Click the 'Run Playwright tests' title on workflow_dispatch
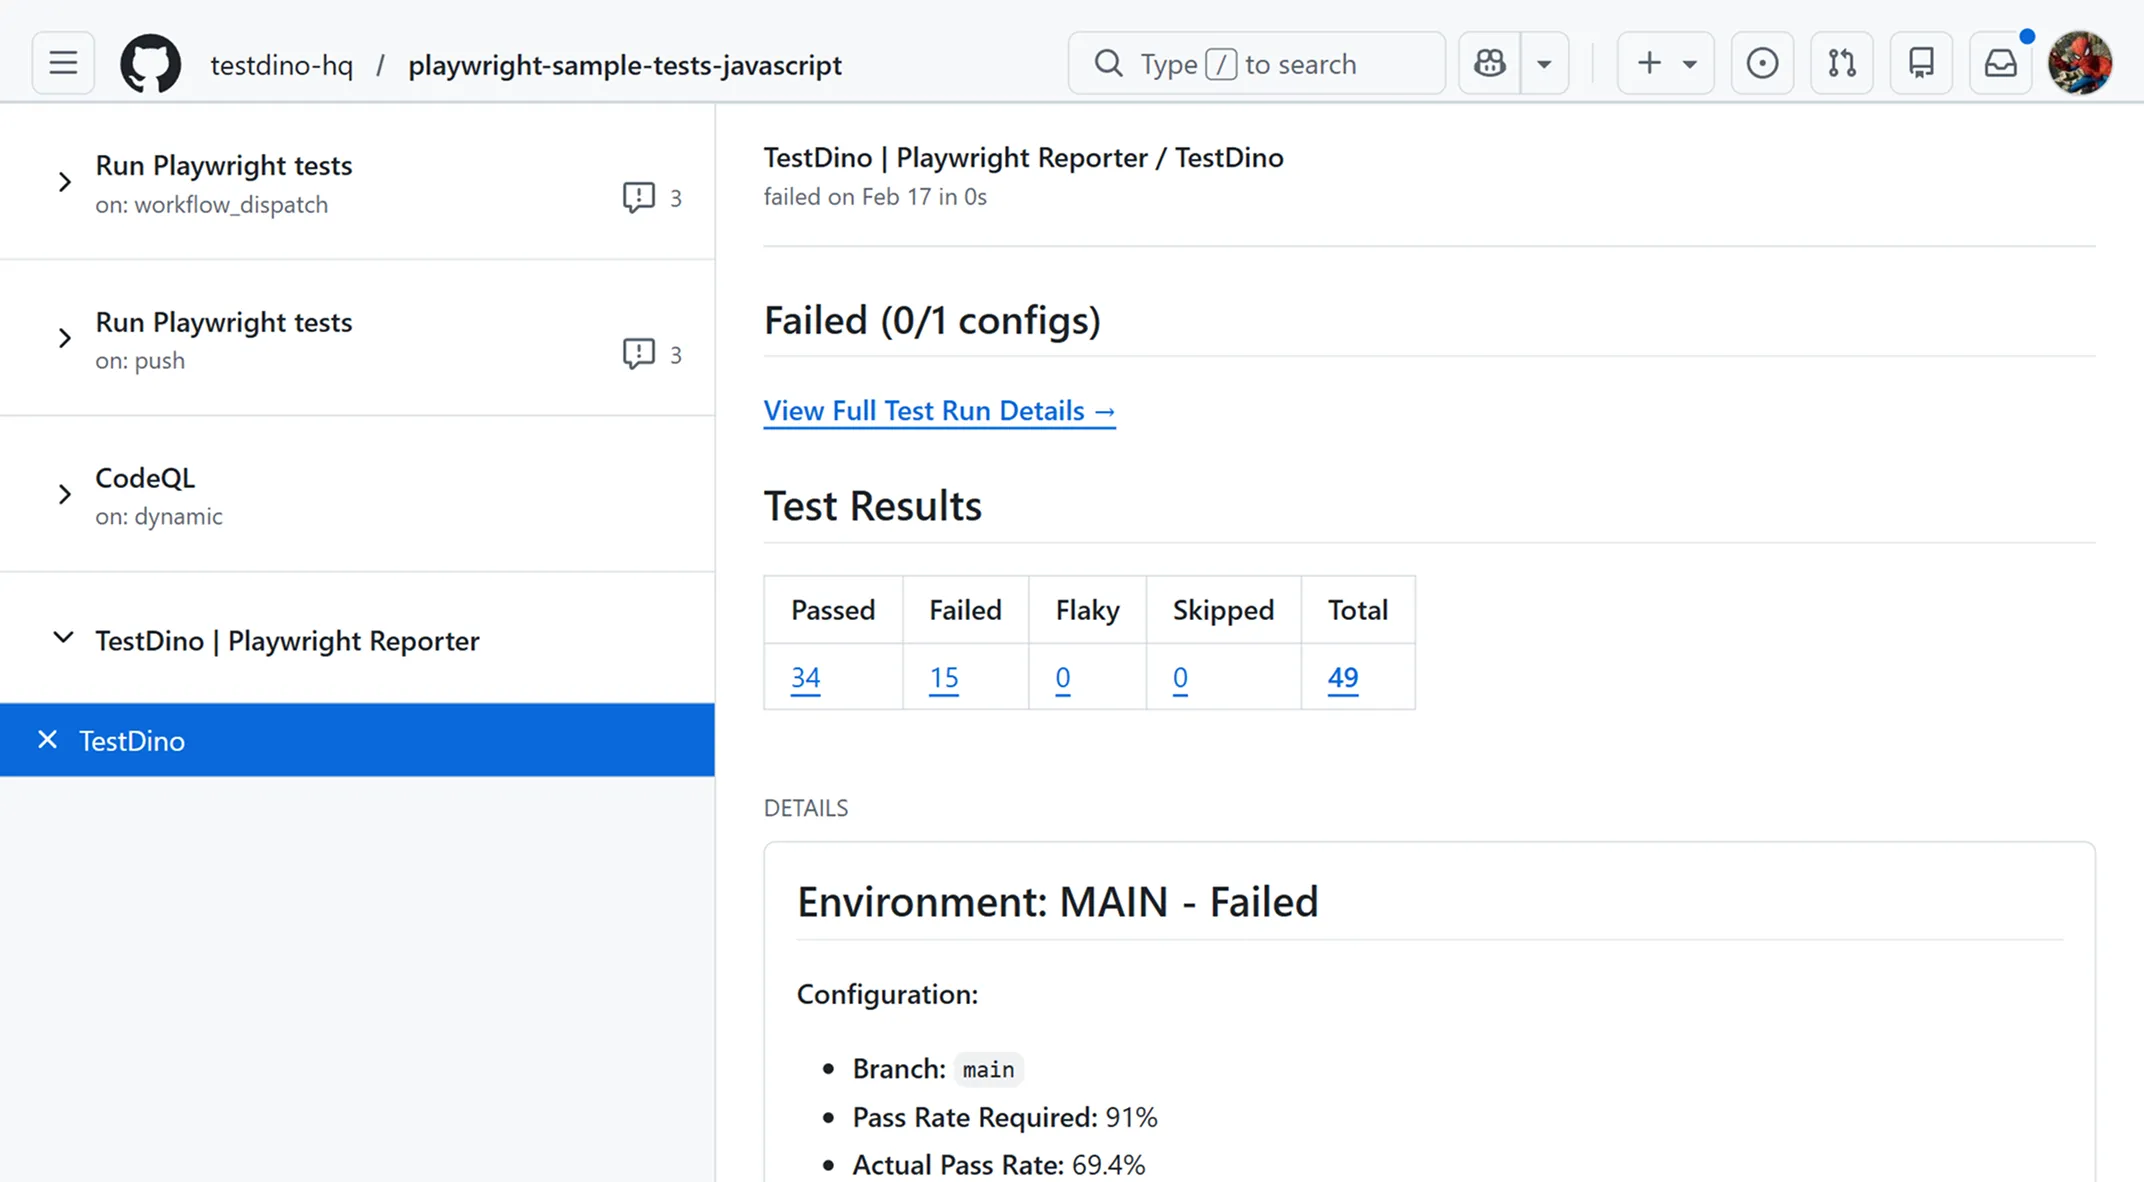The width and height of the screenshot is (2144, 1182). point(224,165)
